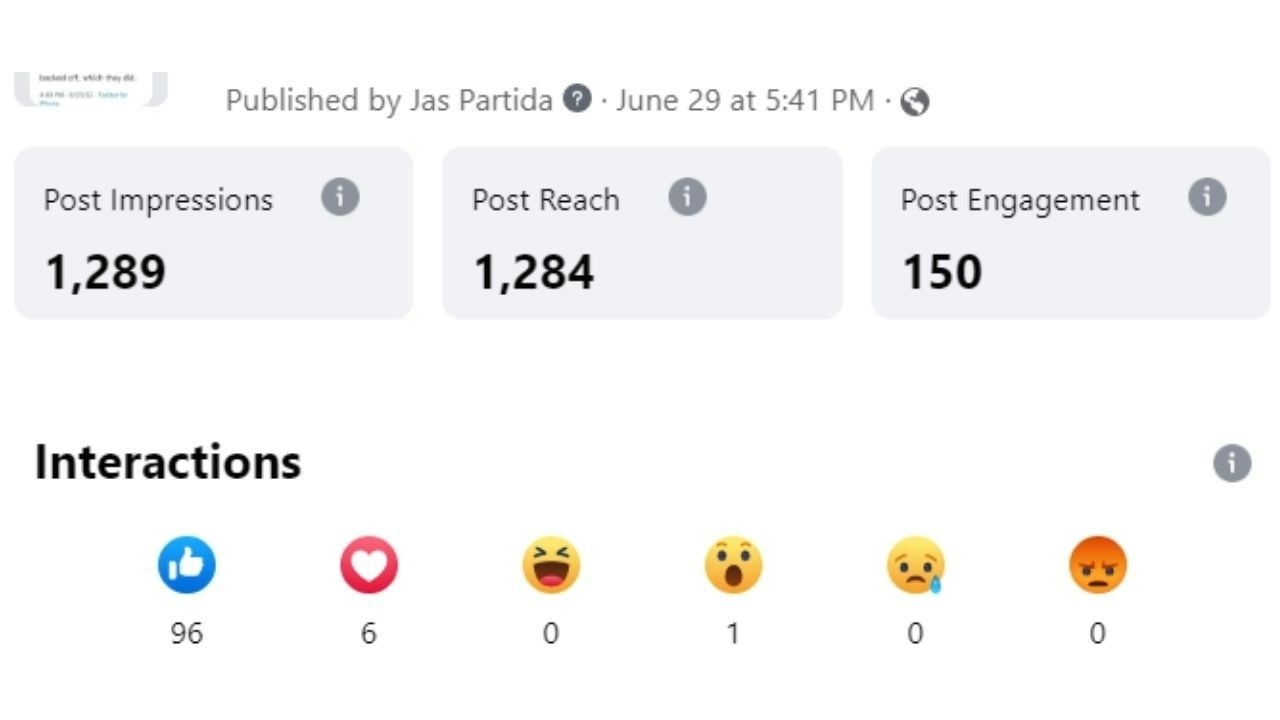
Task: Click the Haha laughing reaction icon
Action: point(551,565)
